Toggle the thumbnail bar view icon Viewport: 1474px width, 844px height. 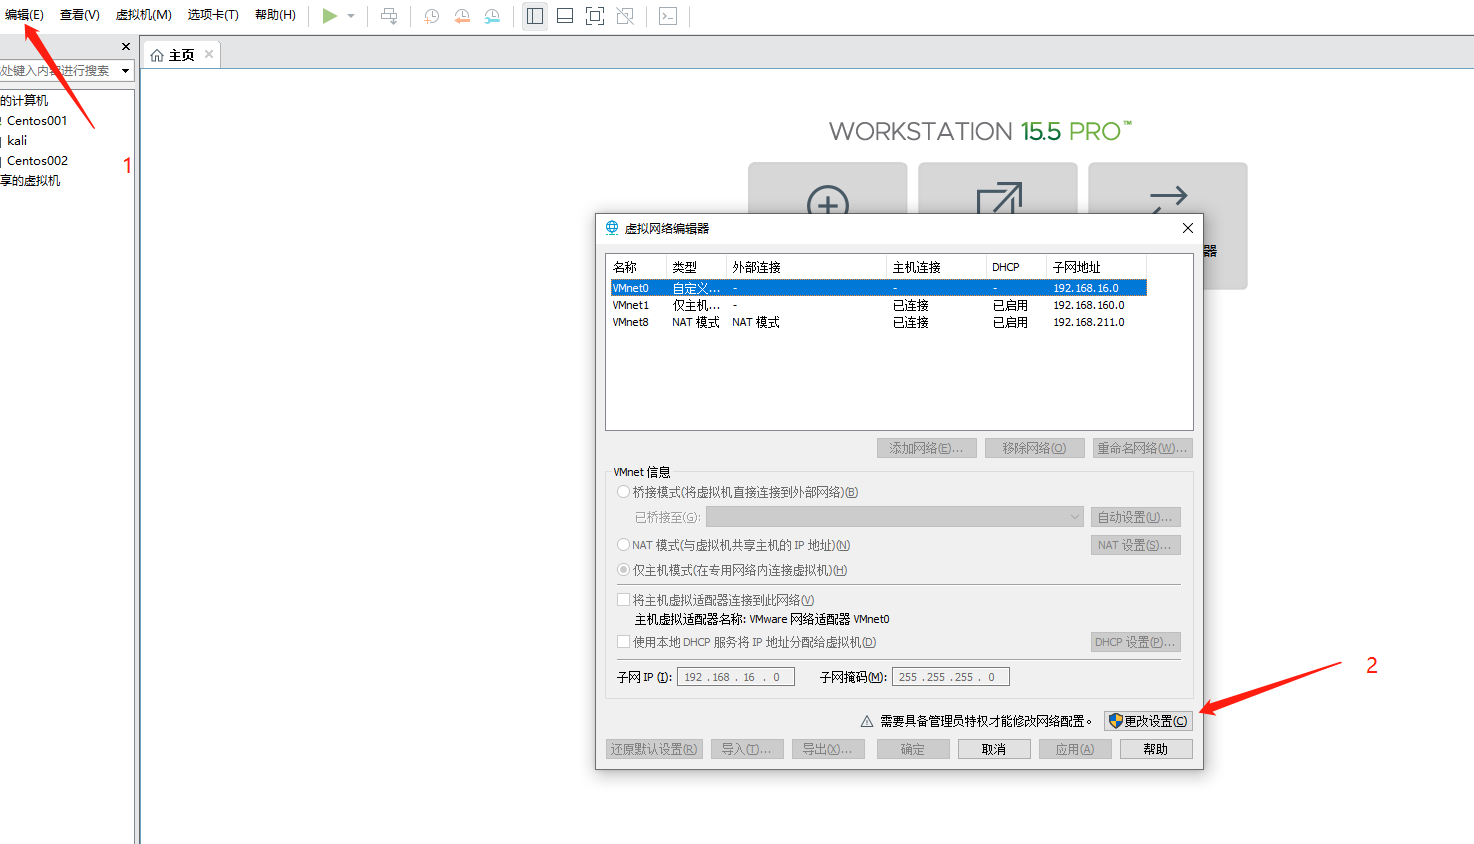[x=565, y=16]
